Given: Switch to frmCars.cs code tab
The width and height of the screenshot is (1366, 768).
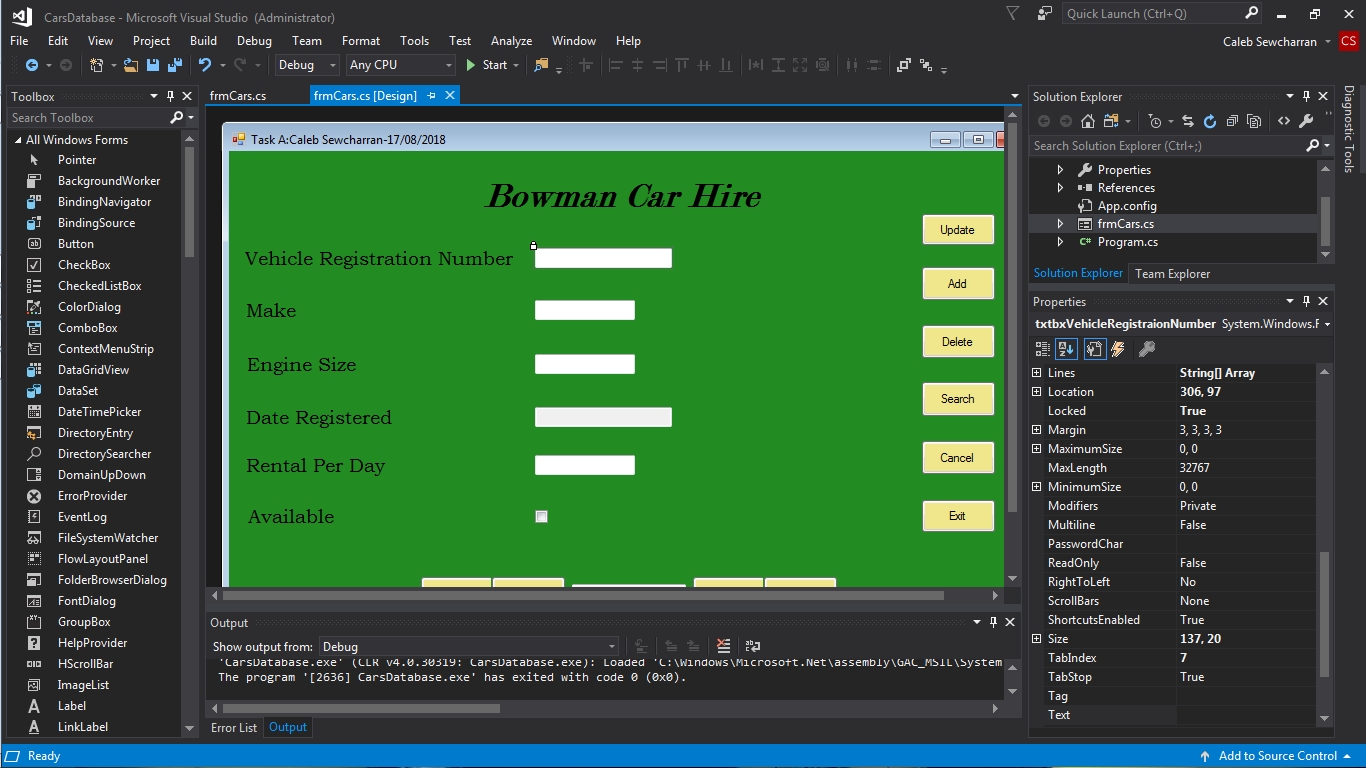Looking at the screenshot, I should [x=238, y=96].
